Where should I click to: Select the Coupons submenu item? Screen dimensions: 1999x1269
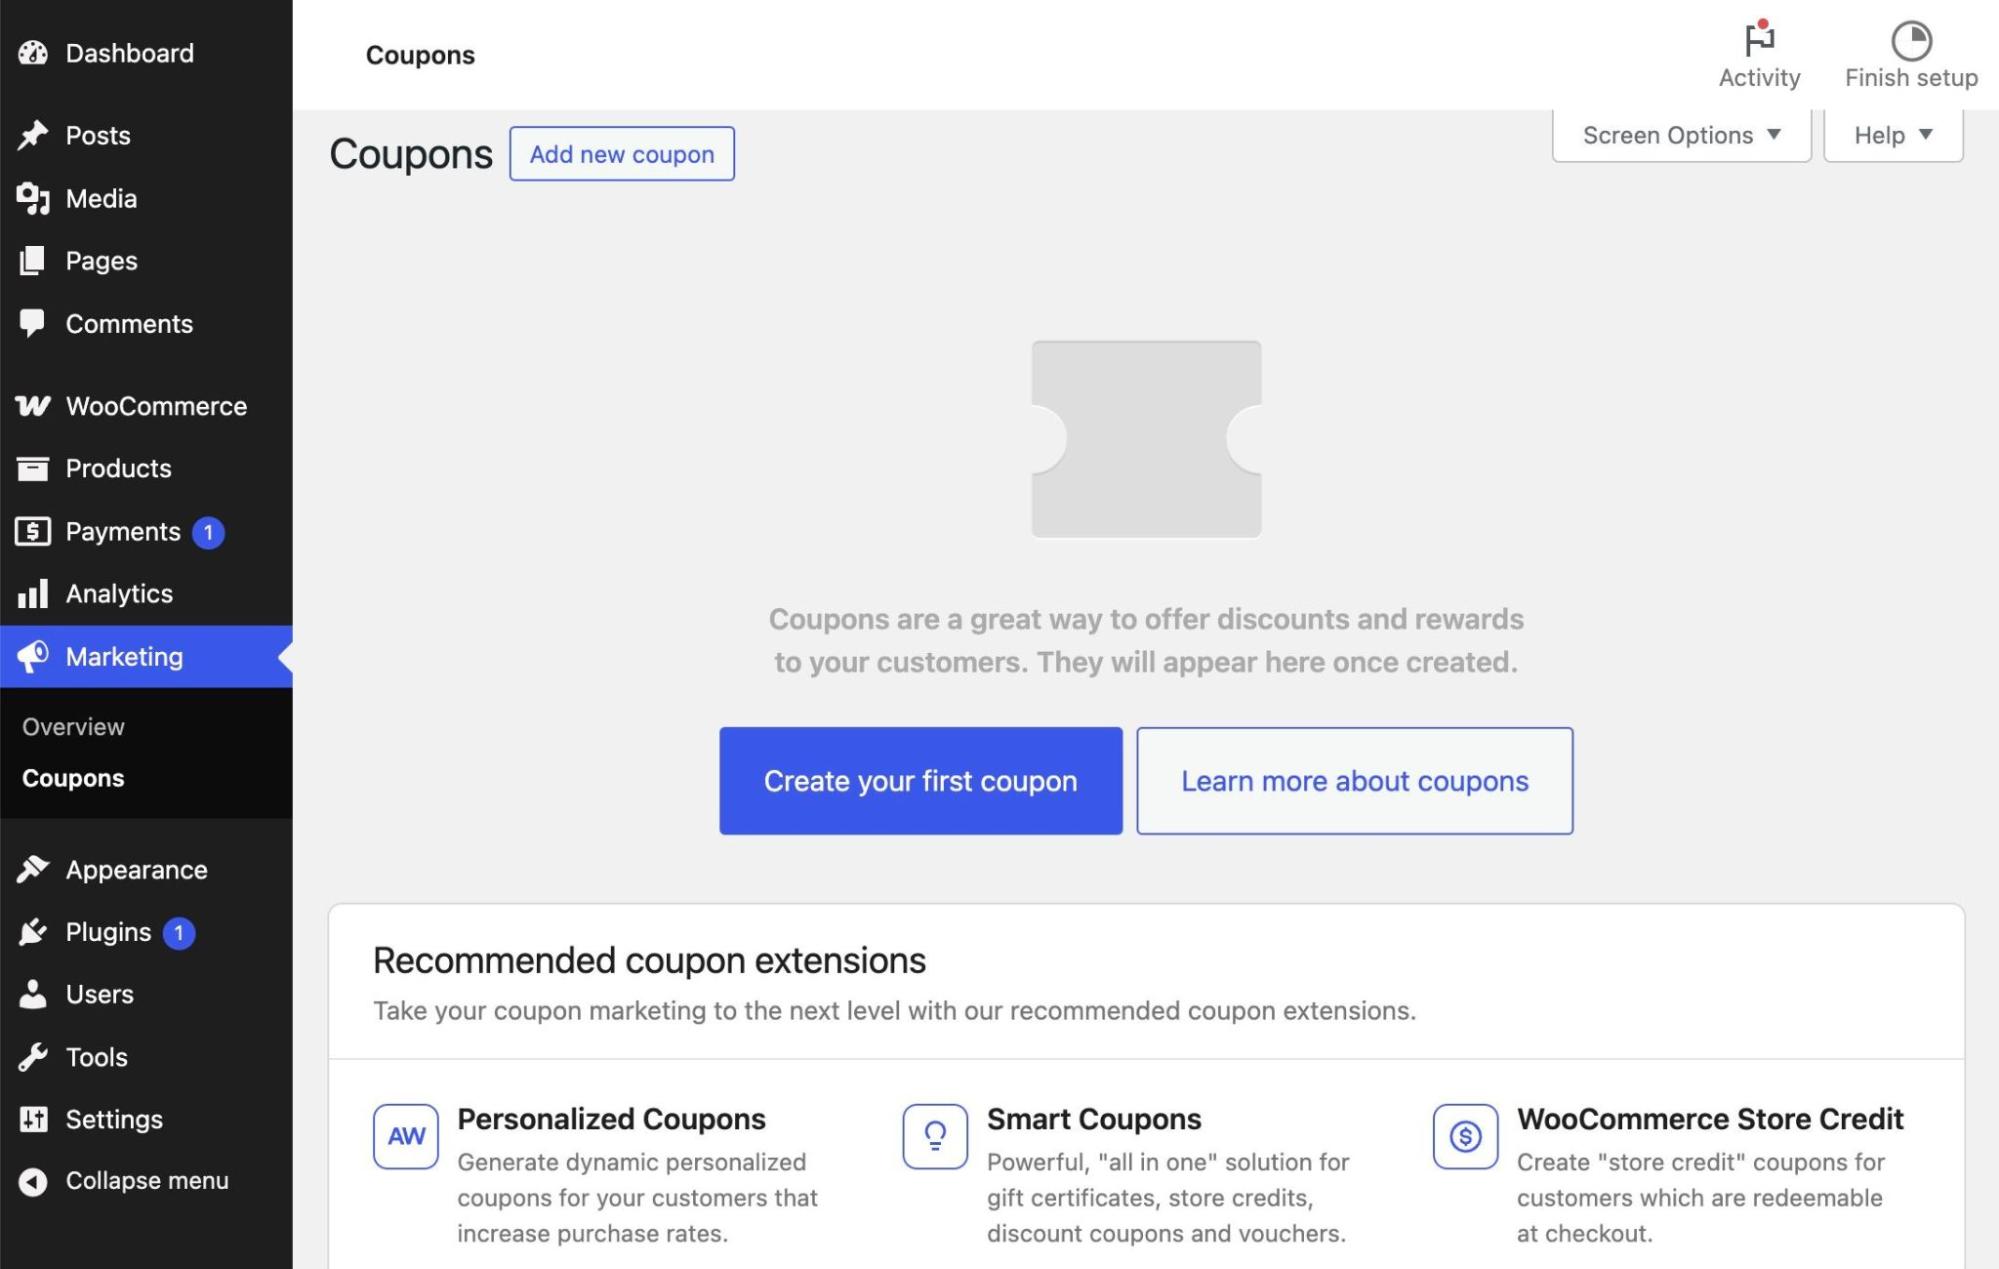click(x=73, y=778)
